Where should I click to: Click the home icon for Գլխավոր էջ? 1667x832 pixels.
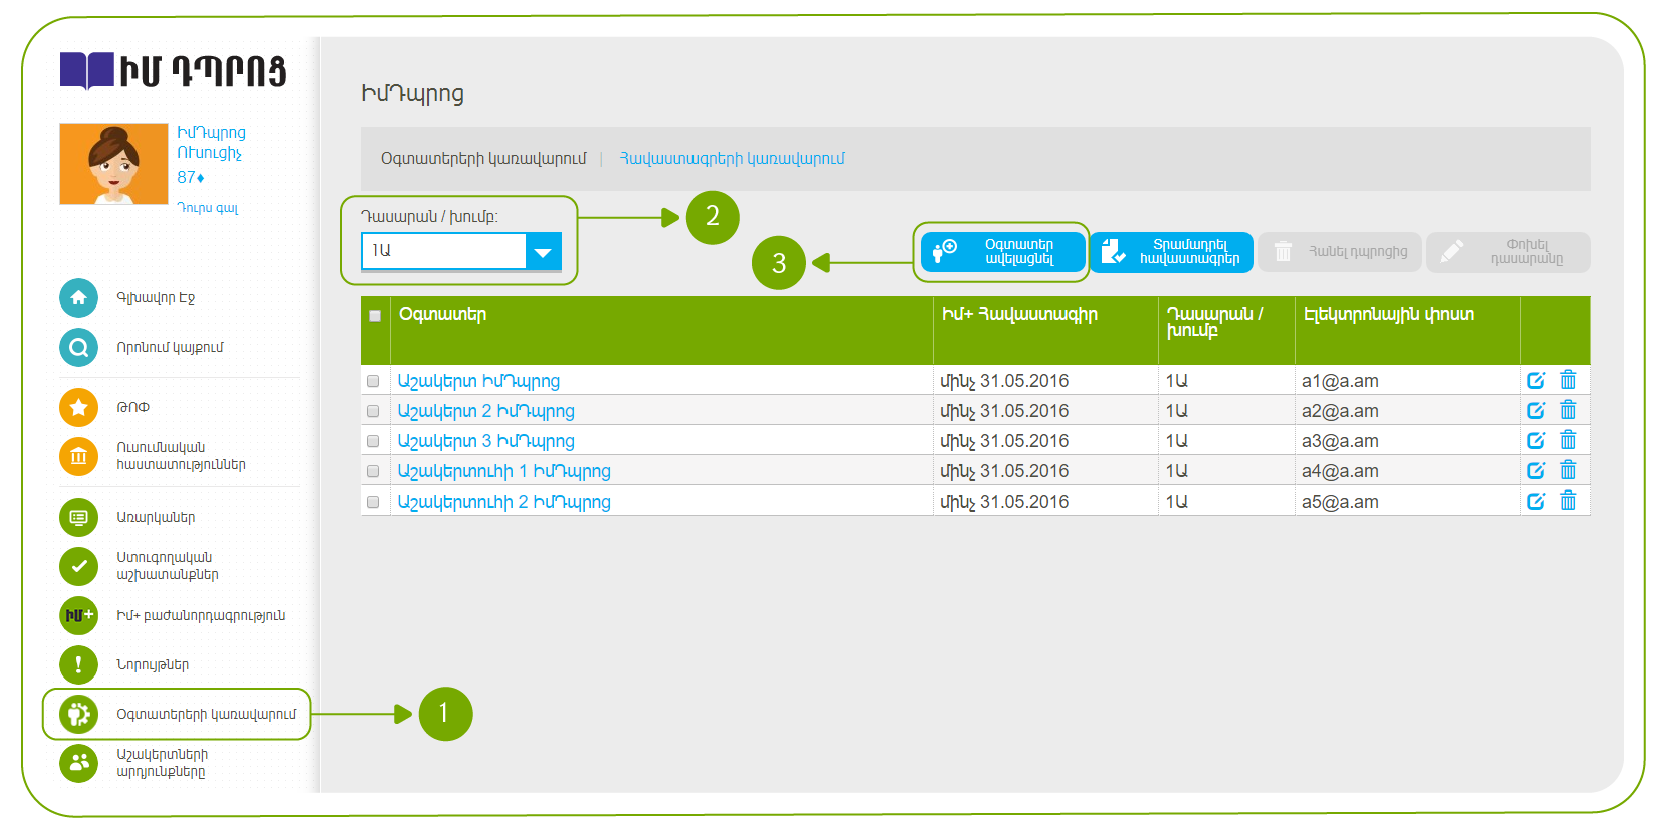click(x=78, y=298)
